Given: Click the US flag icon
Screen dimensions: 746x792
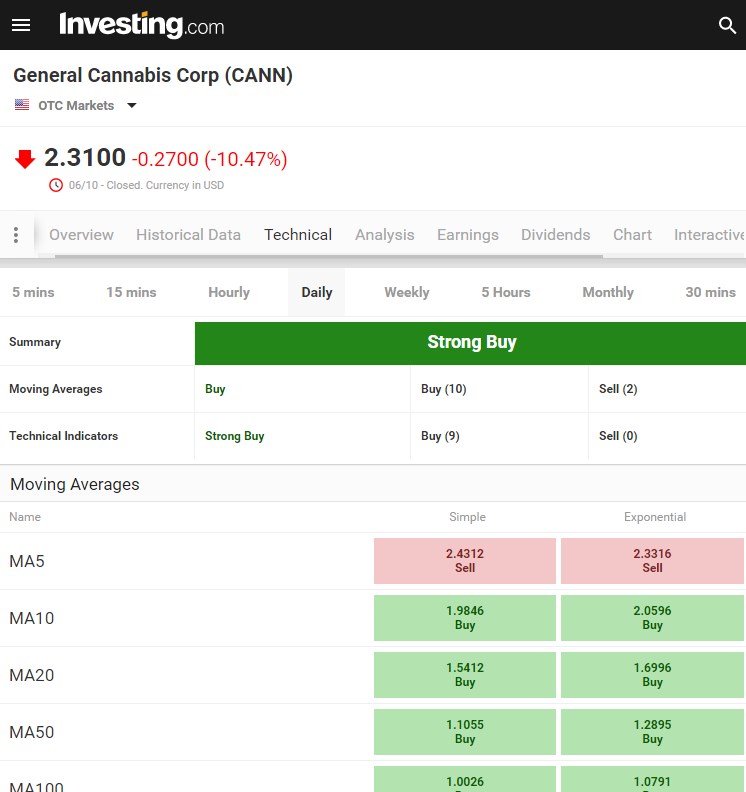Looking at the screenshot, I should 22,105.
